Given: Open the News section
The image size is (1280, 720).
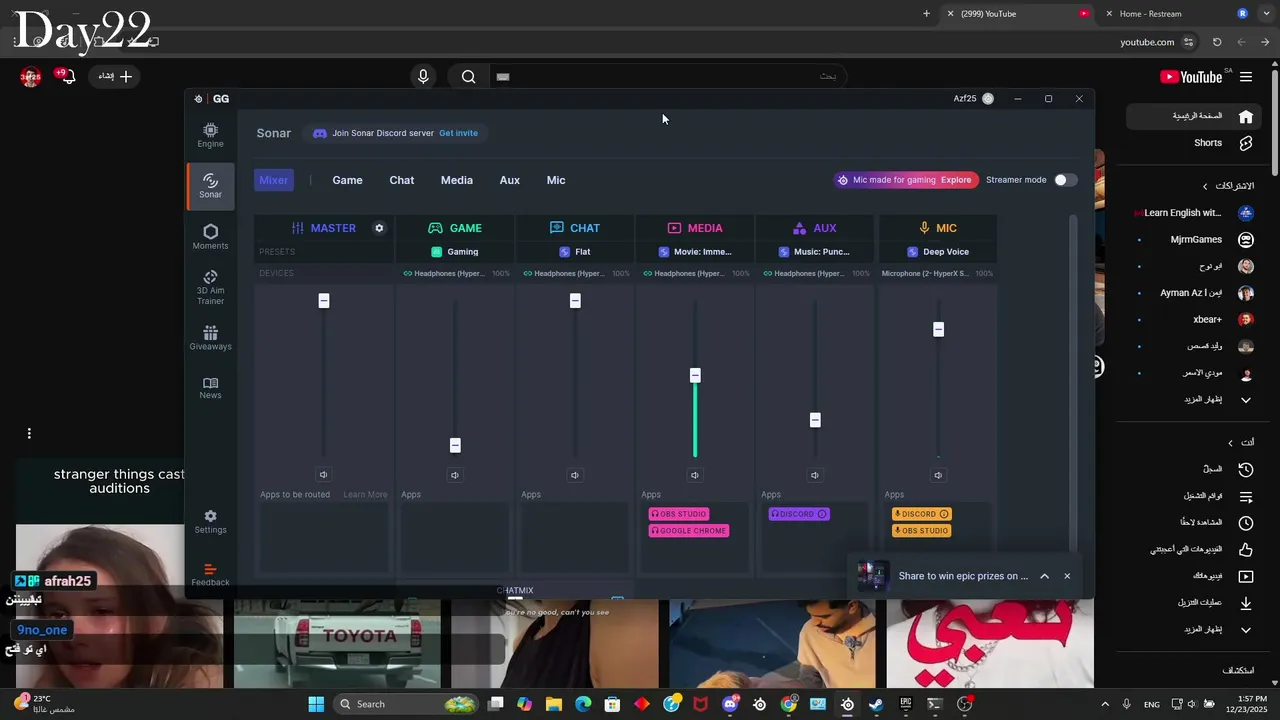Looking at the screenshot, I should [210, 388].
